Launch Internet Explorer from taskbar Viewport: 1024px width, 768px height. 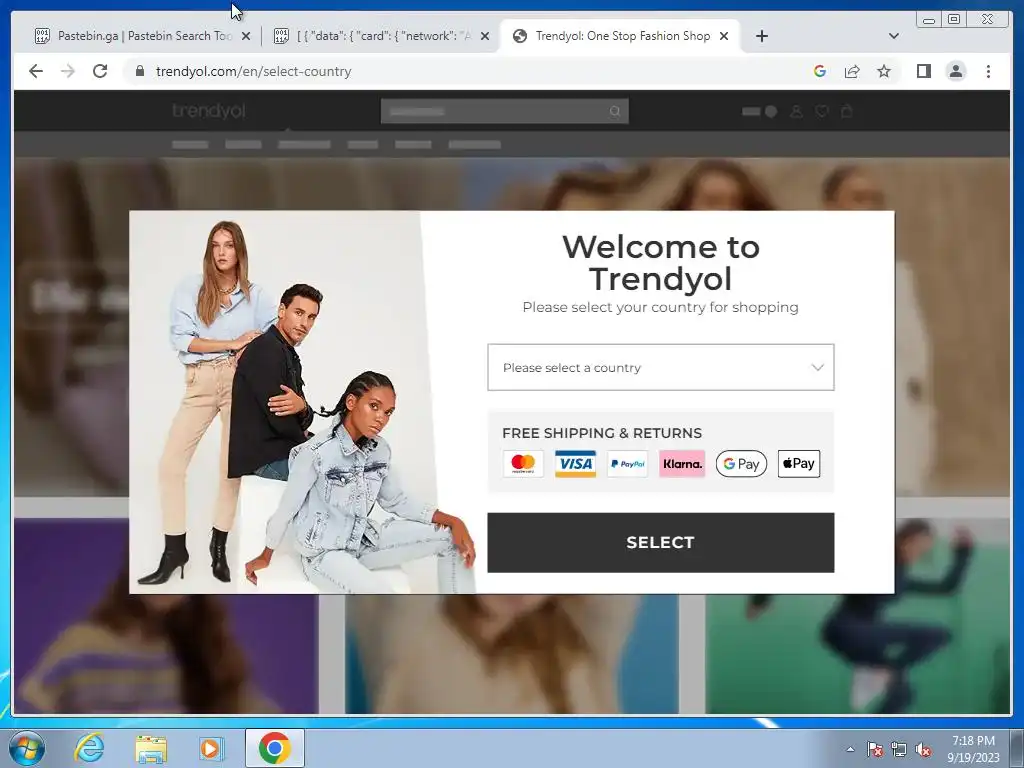(89, 748)
